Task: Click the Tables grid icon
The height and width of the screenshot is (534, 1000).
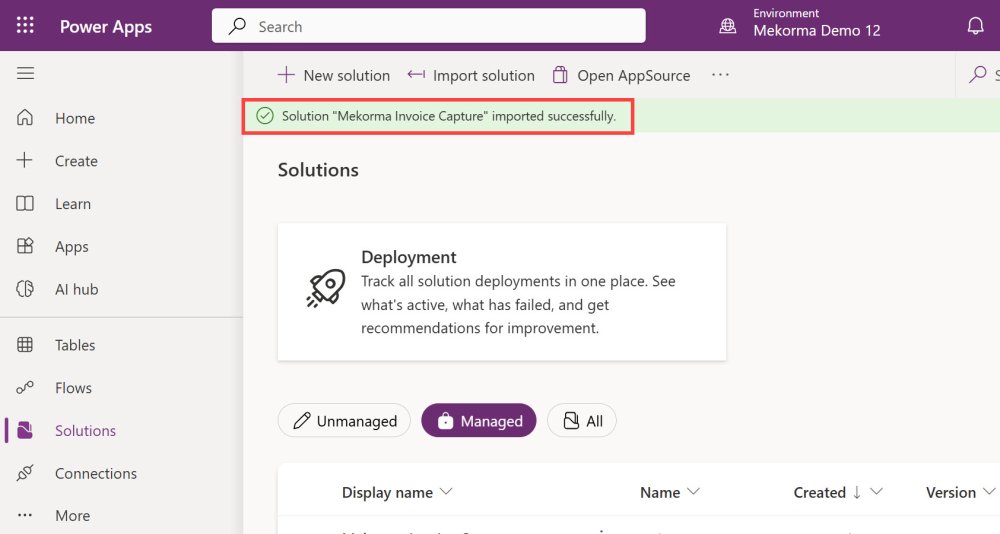Action: tap(25, 345)
